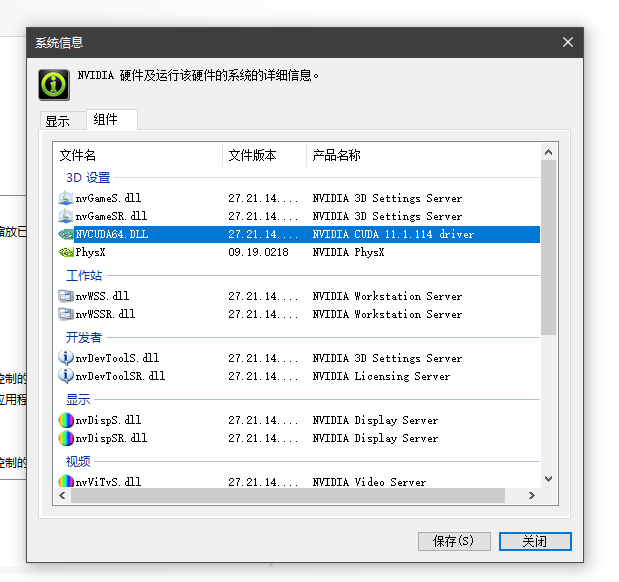Close the 系统信息 dialog with X
Image resolution: width=619 pixels, height=582 pixels.
pos(568,42)
